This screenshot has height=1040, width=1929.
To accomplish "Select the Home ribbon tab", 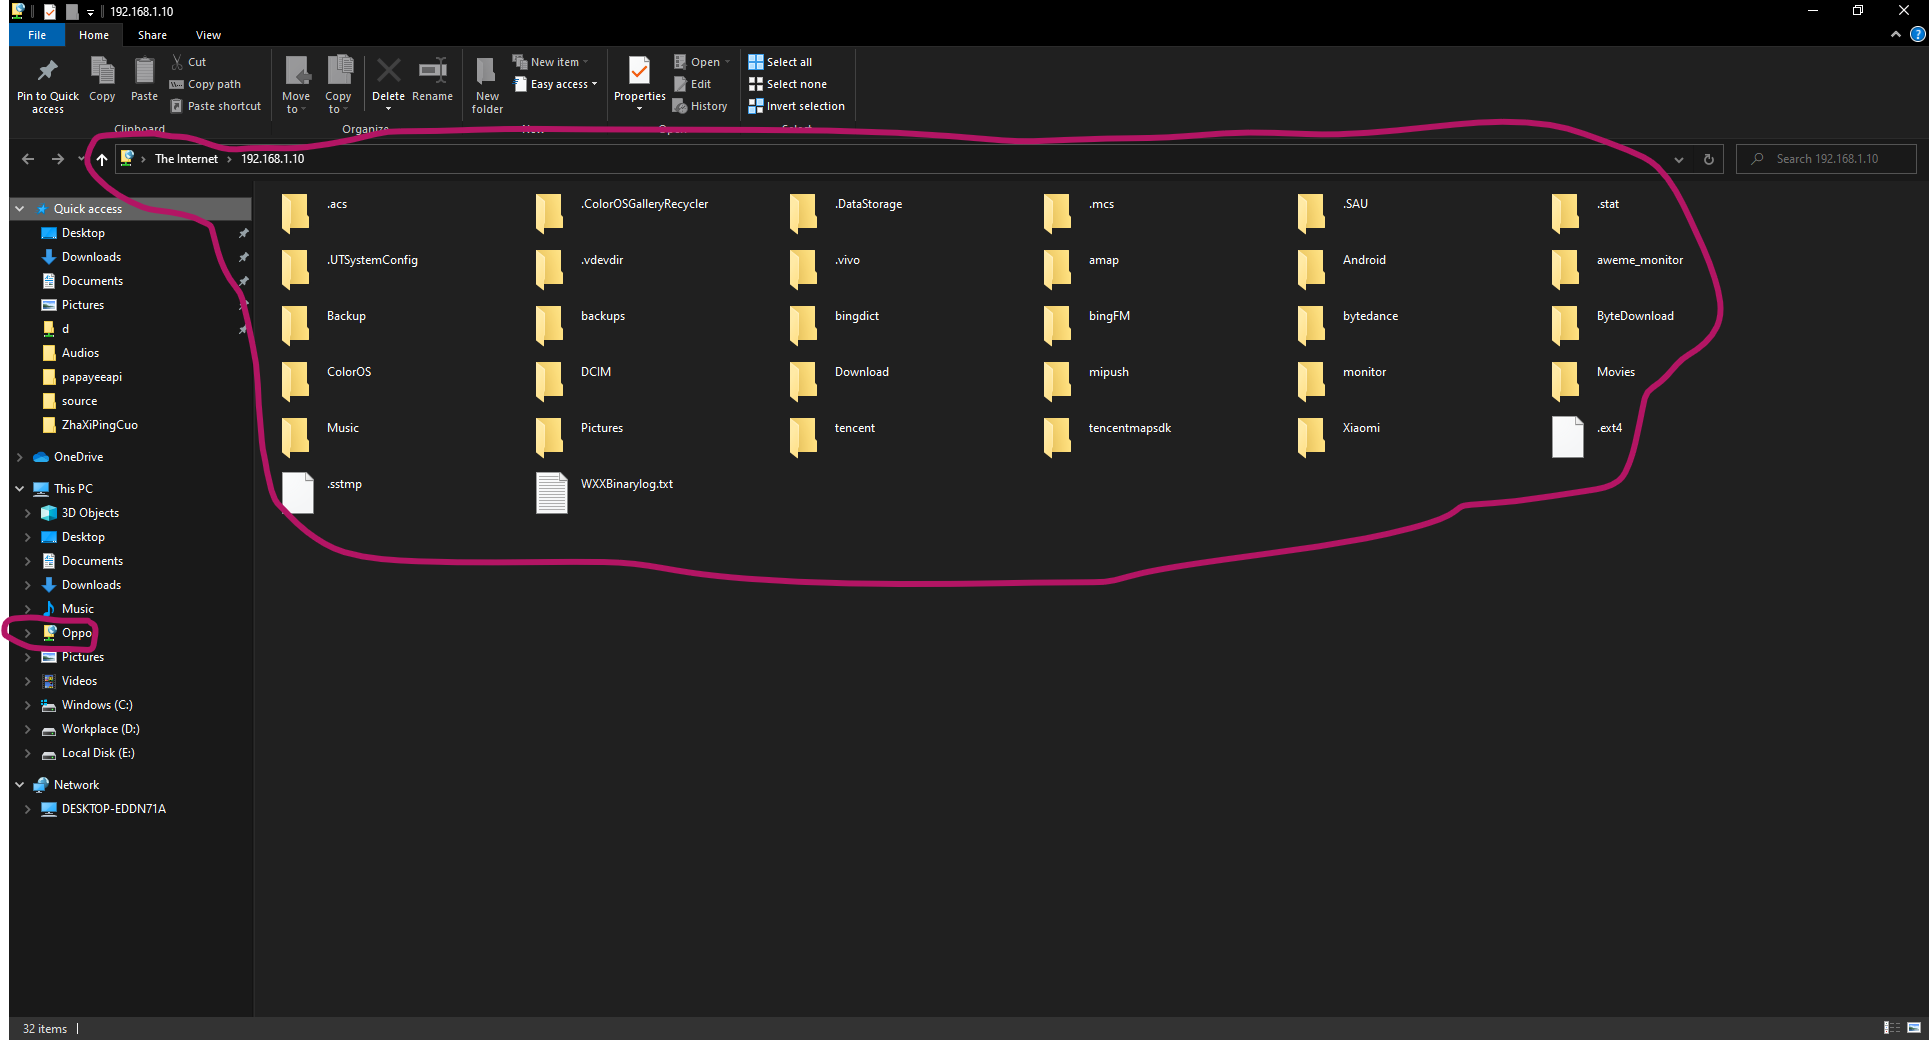I will (94, 35).
